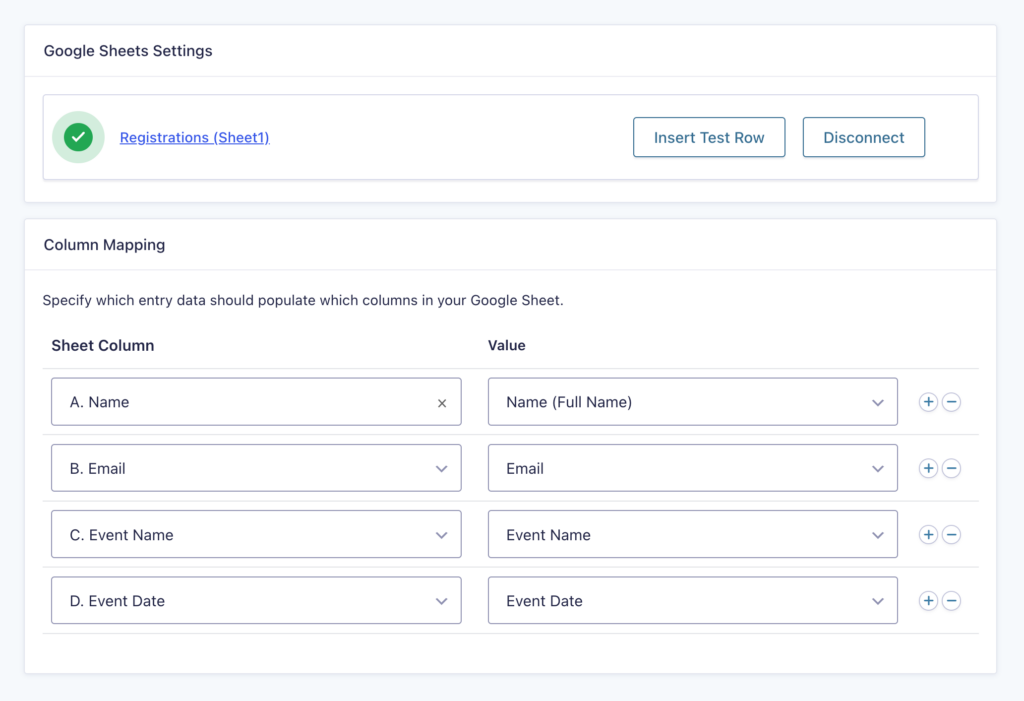
Task: Expand the D. Event Date column dropdown
Action: pos(256,600)
